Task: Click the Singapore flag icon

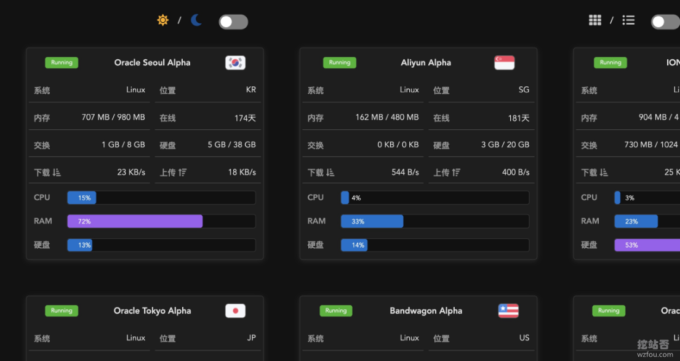Action: (x=504, y=62)
